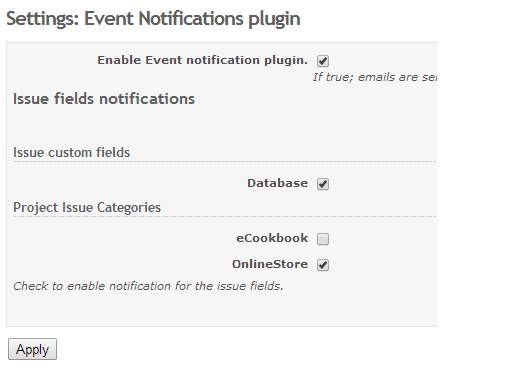Screen dimensions: 510x368
Task: Click the 'Settings: Event Notifications plugin' page title
Action: tap(153, 19)
